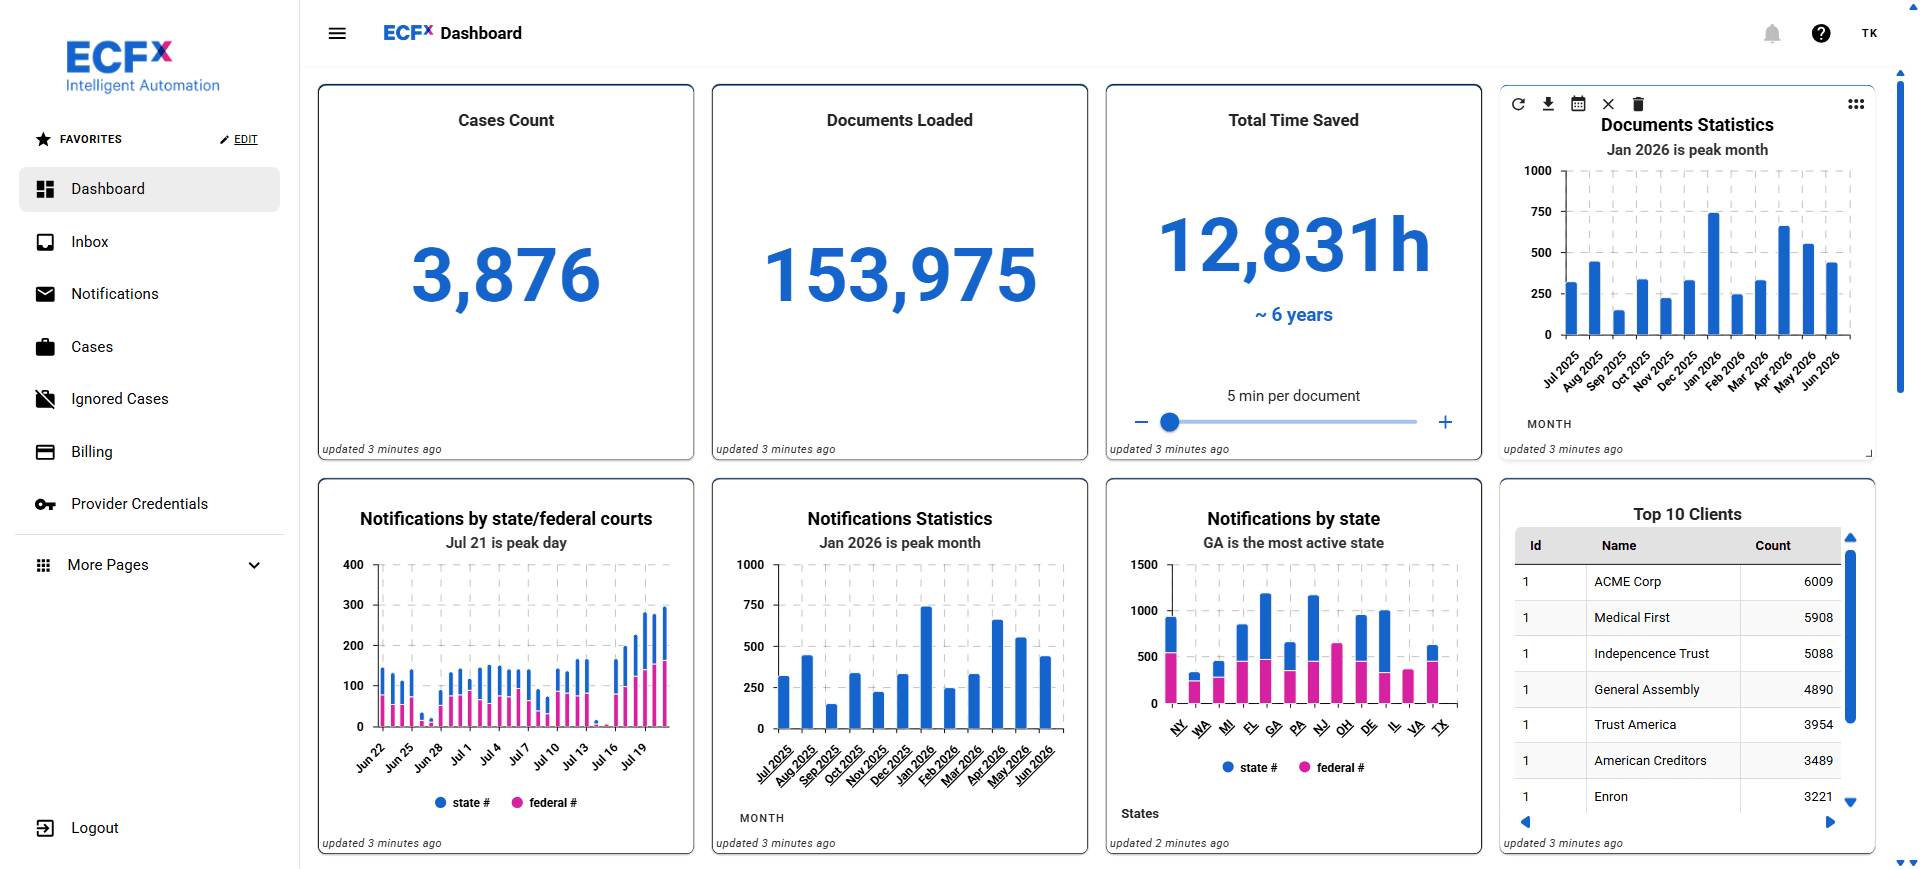Viewport: 1920px width, 869px height.
Task: Click the Notifications envelope icon
Action: click(45, 294)
